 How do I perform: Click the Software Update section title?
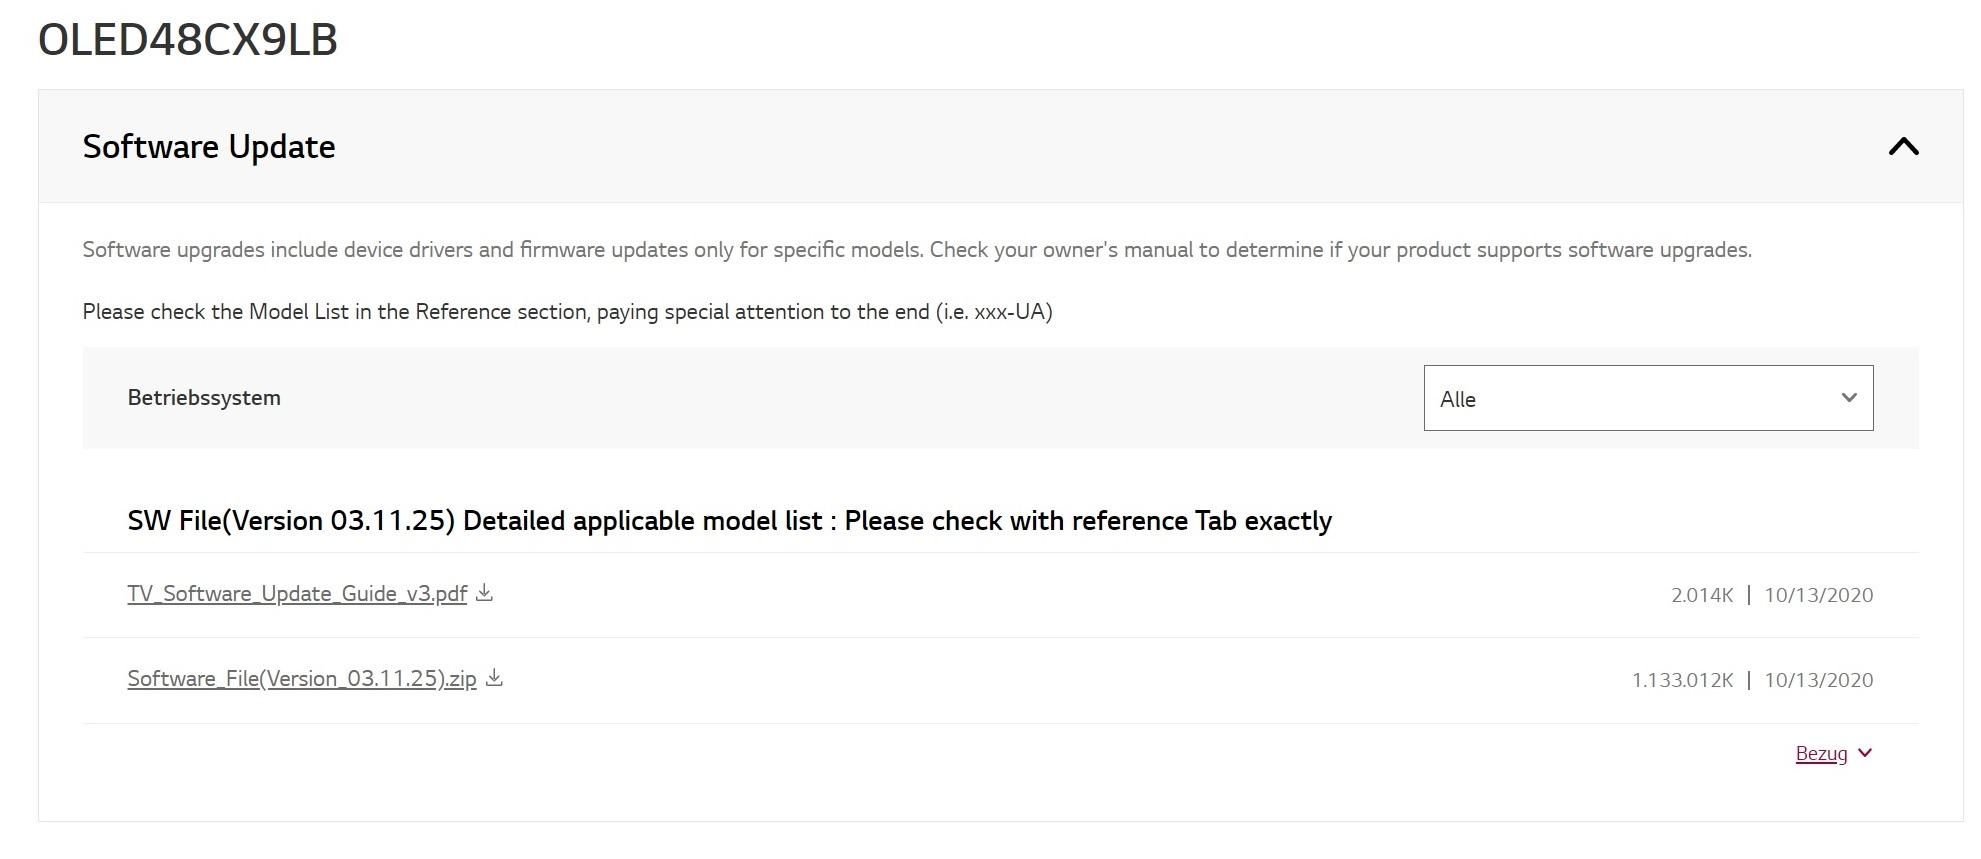click(x=209, y=147)
